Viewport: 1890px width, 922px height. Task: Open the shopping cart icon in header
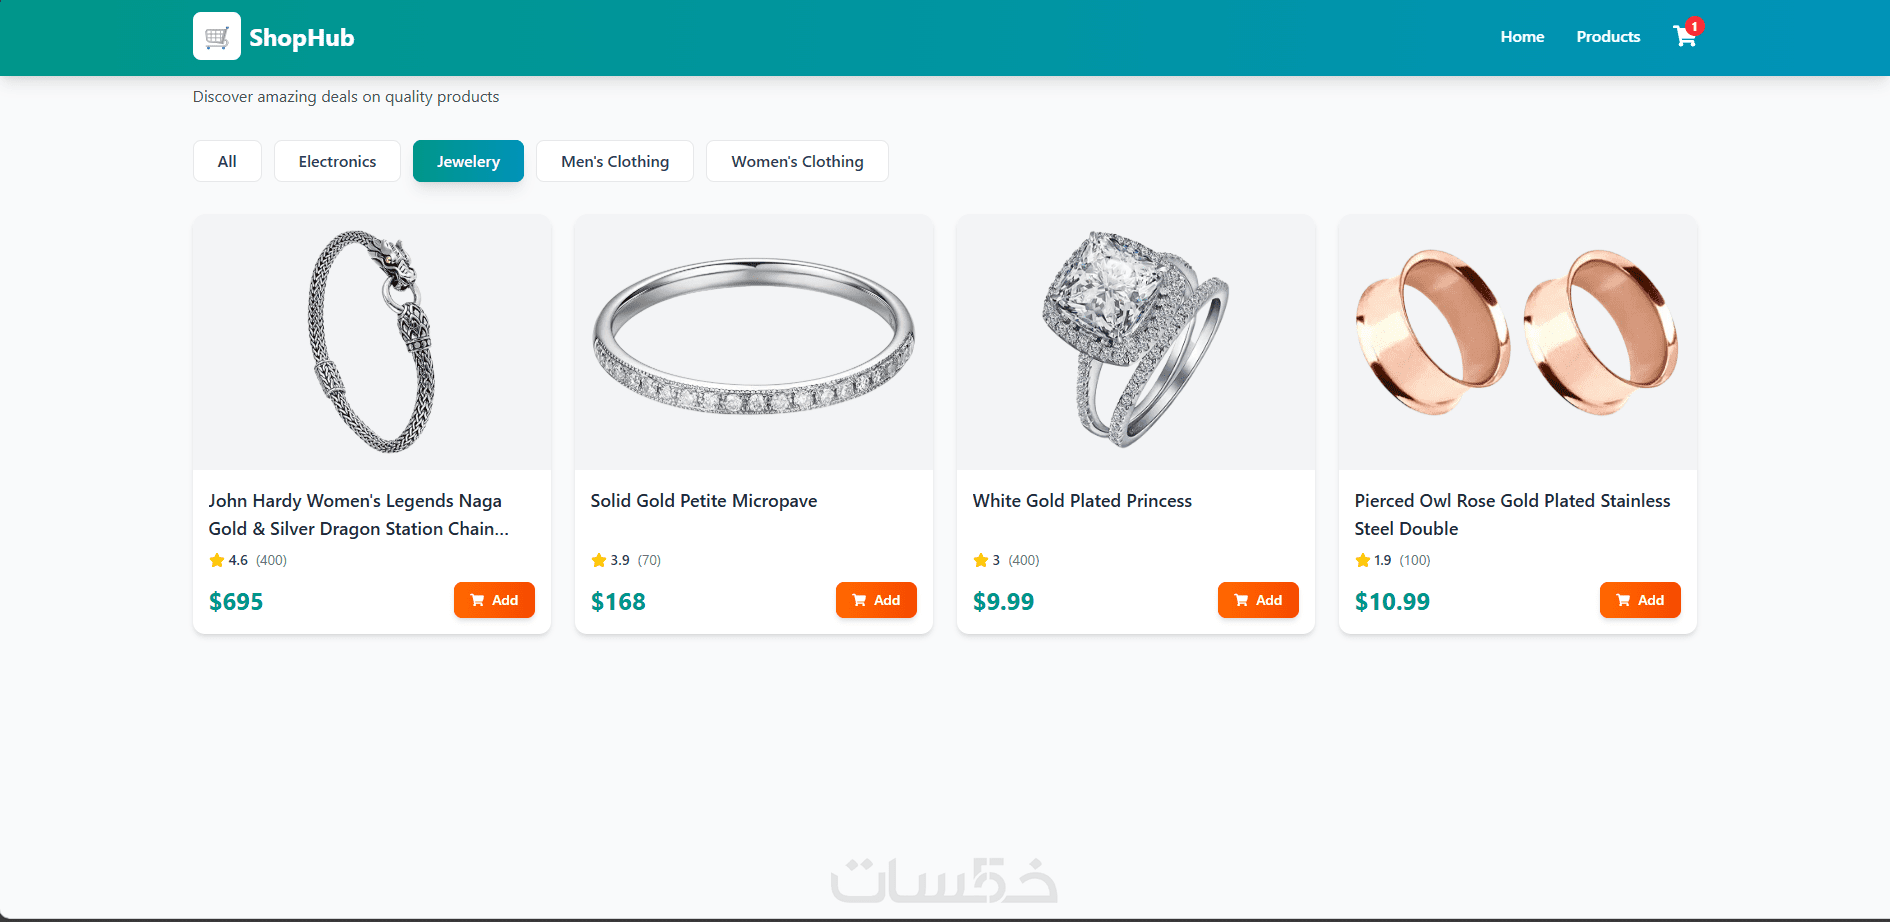[1684, 37]
